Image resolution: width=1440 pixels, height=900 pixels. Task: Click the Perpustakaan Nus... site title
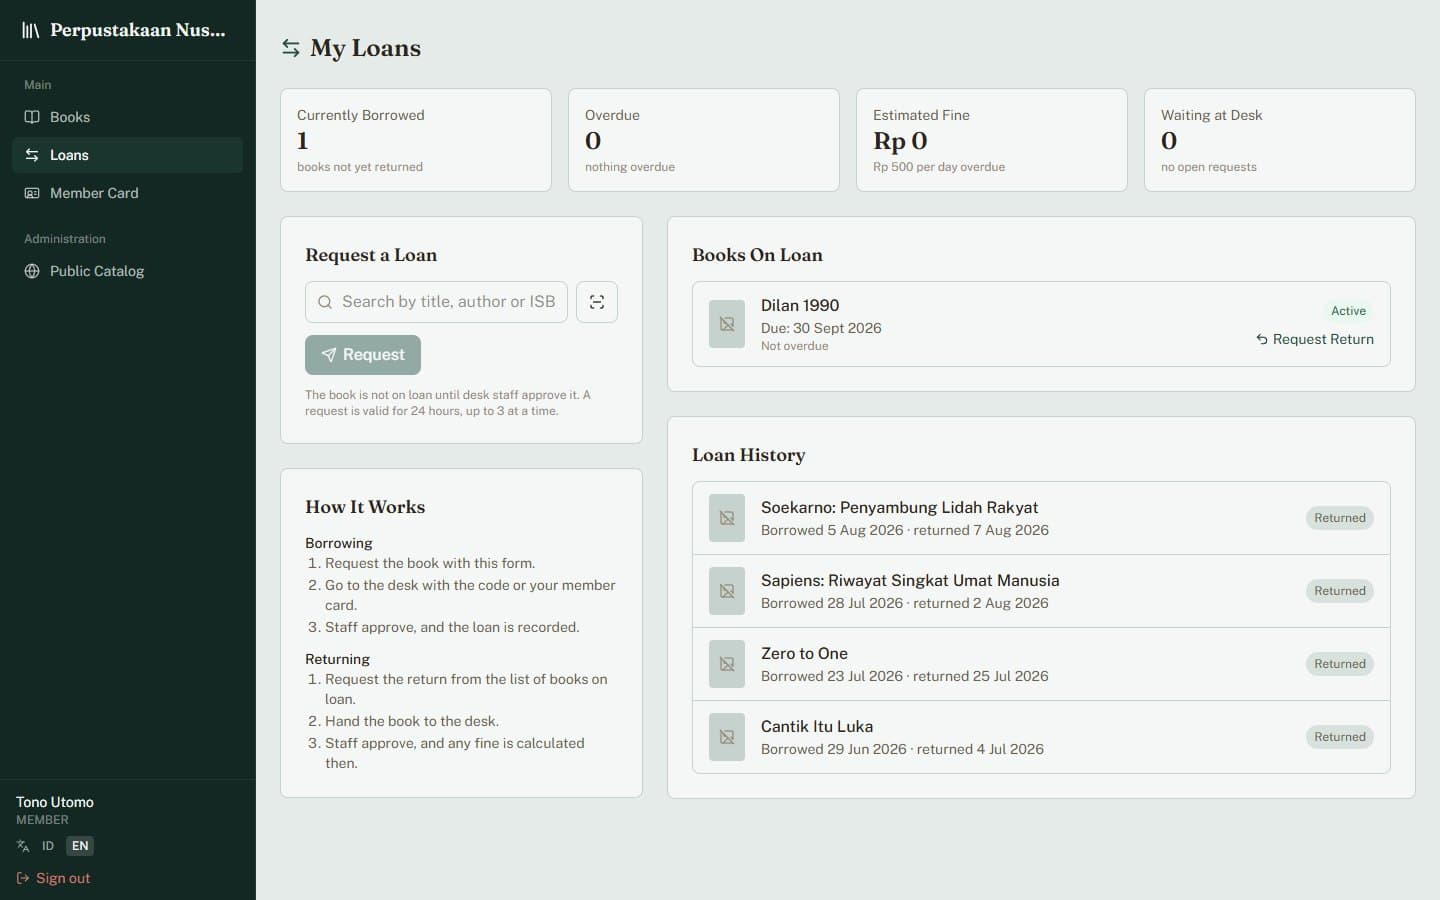tap(138, 30)
